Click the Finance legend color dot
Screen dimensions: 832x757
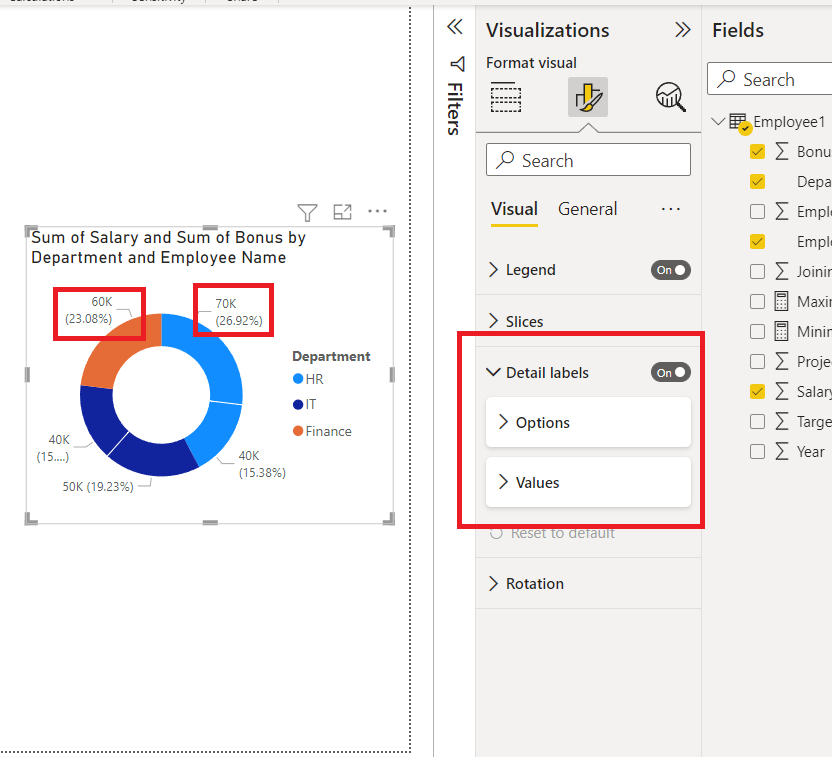point(298,431)
